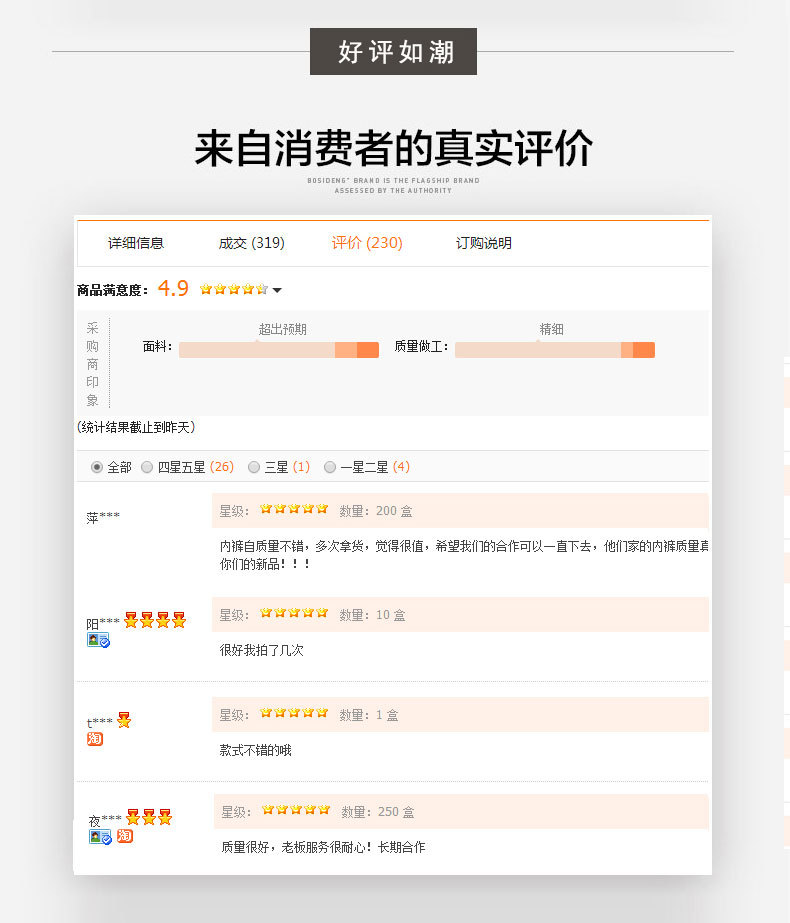
Task: Click the 超出预期 label above 面料 bar
Action: 283,329
